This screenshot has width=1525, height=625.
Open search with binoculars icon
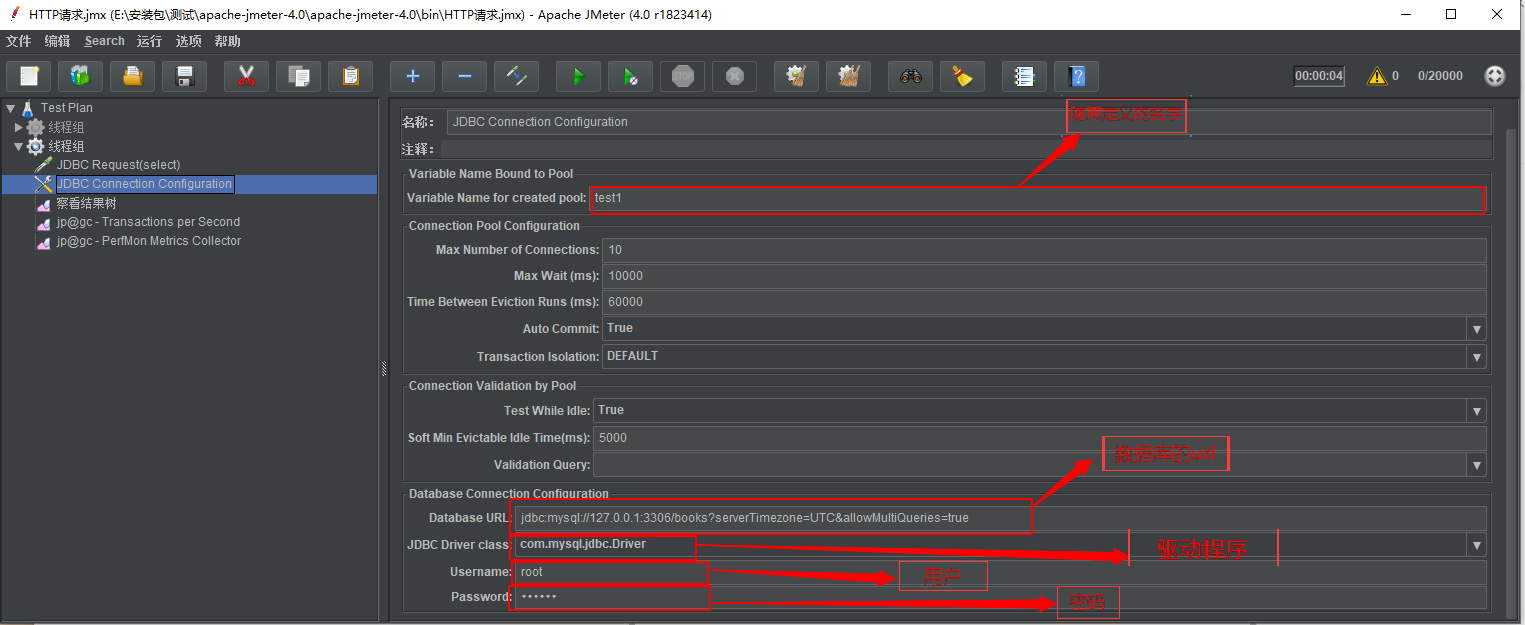(x=910, y=76)
